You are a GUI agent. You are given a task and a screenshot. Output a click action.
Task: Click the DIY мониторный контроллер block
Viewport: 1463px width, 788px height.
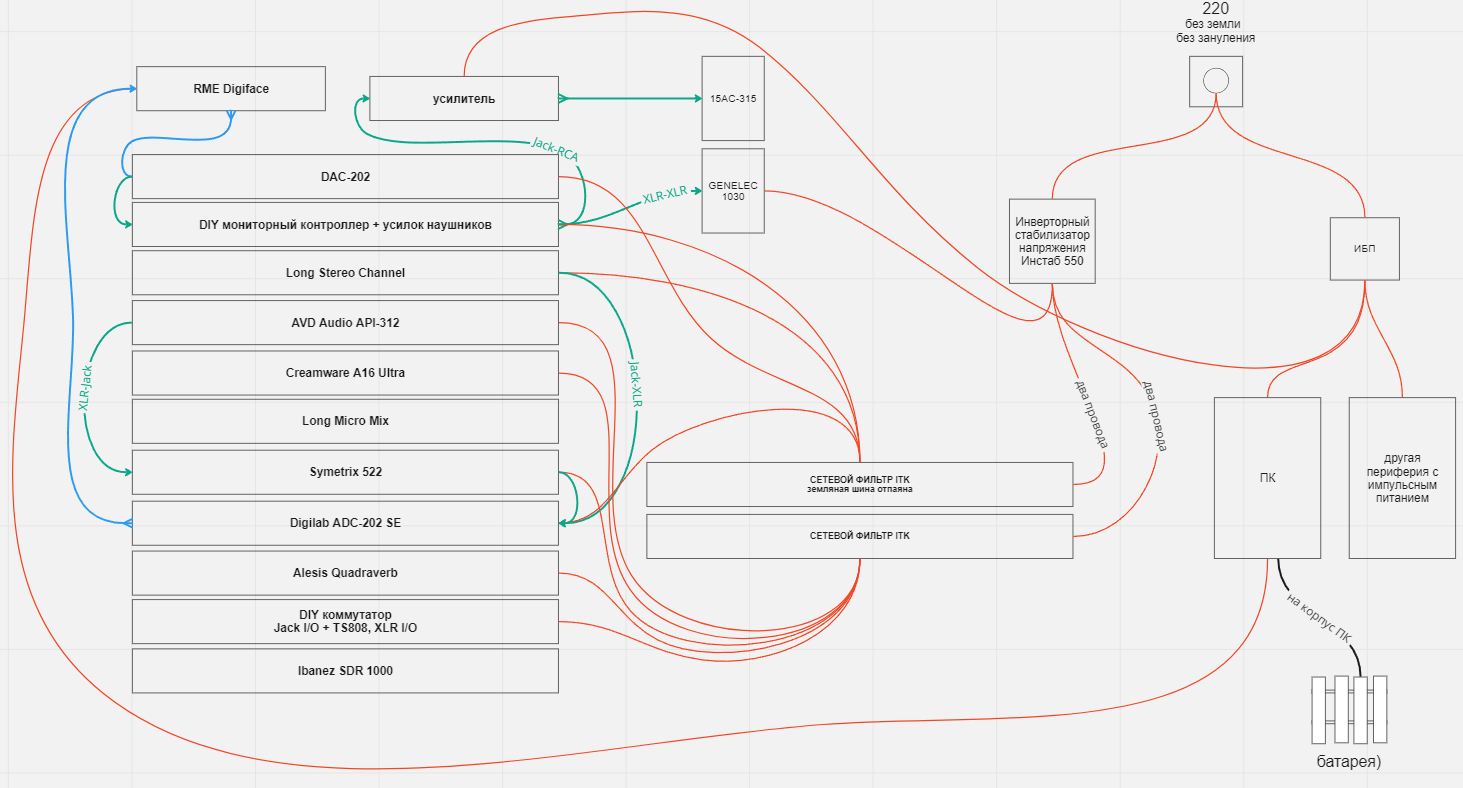click(x=345, y=225)
